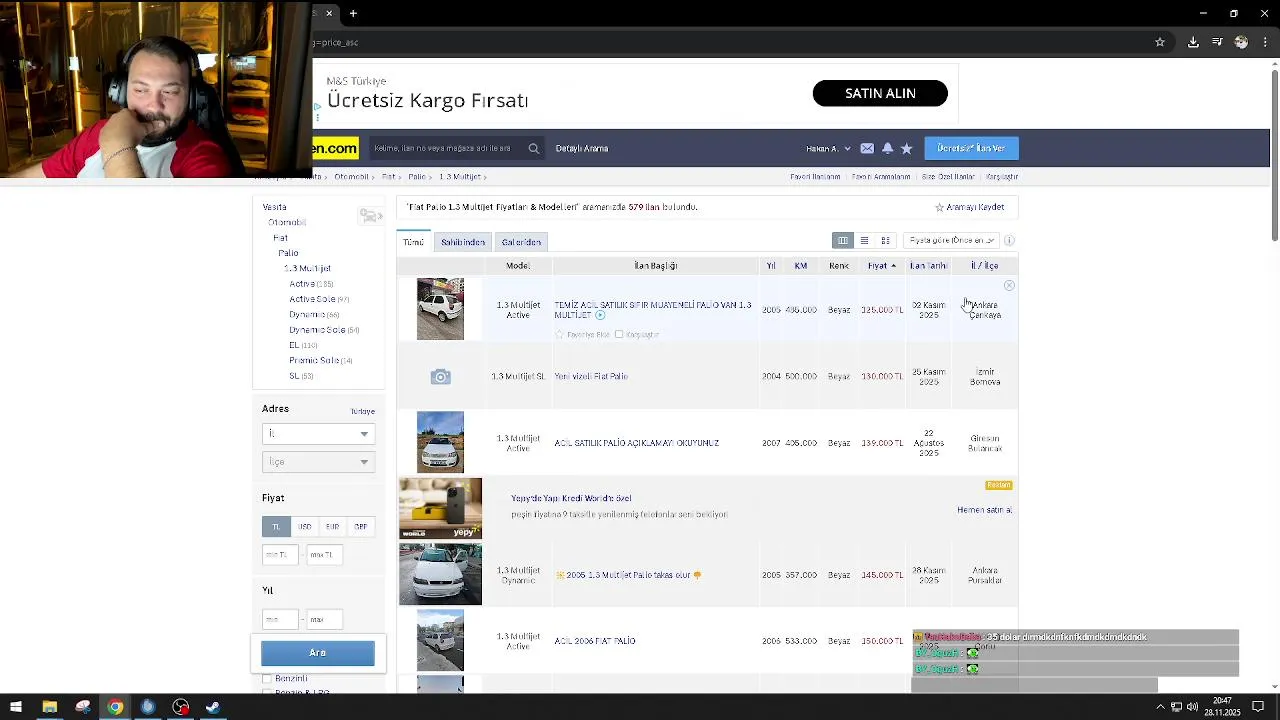The height and width of the screenshot is (720, 1280).
Task: Click the star icon beside Aramayı Kaydet
Action: 939,207
